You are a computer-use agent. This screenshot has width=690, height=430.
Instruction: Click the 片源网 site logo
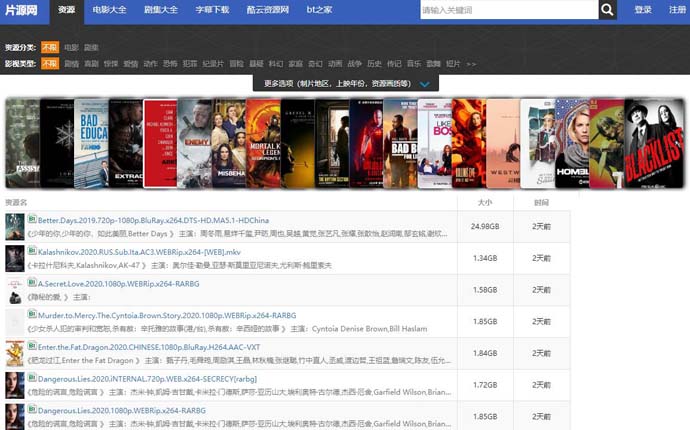point(21,10)
